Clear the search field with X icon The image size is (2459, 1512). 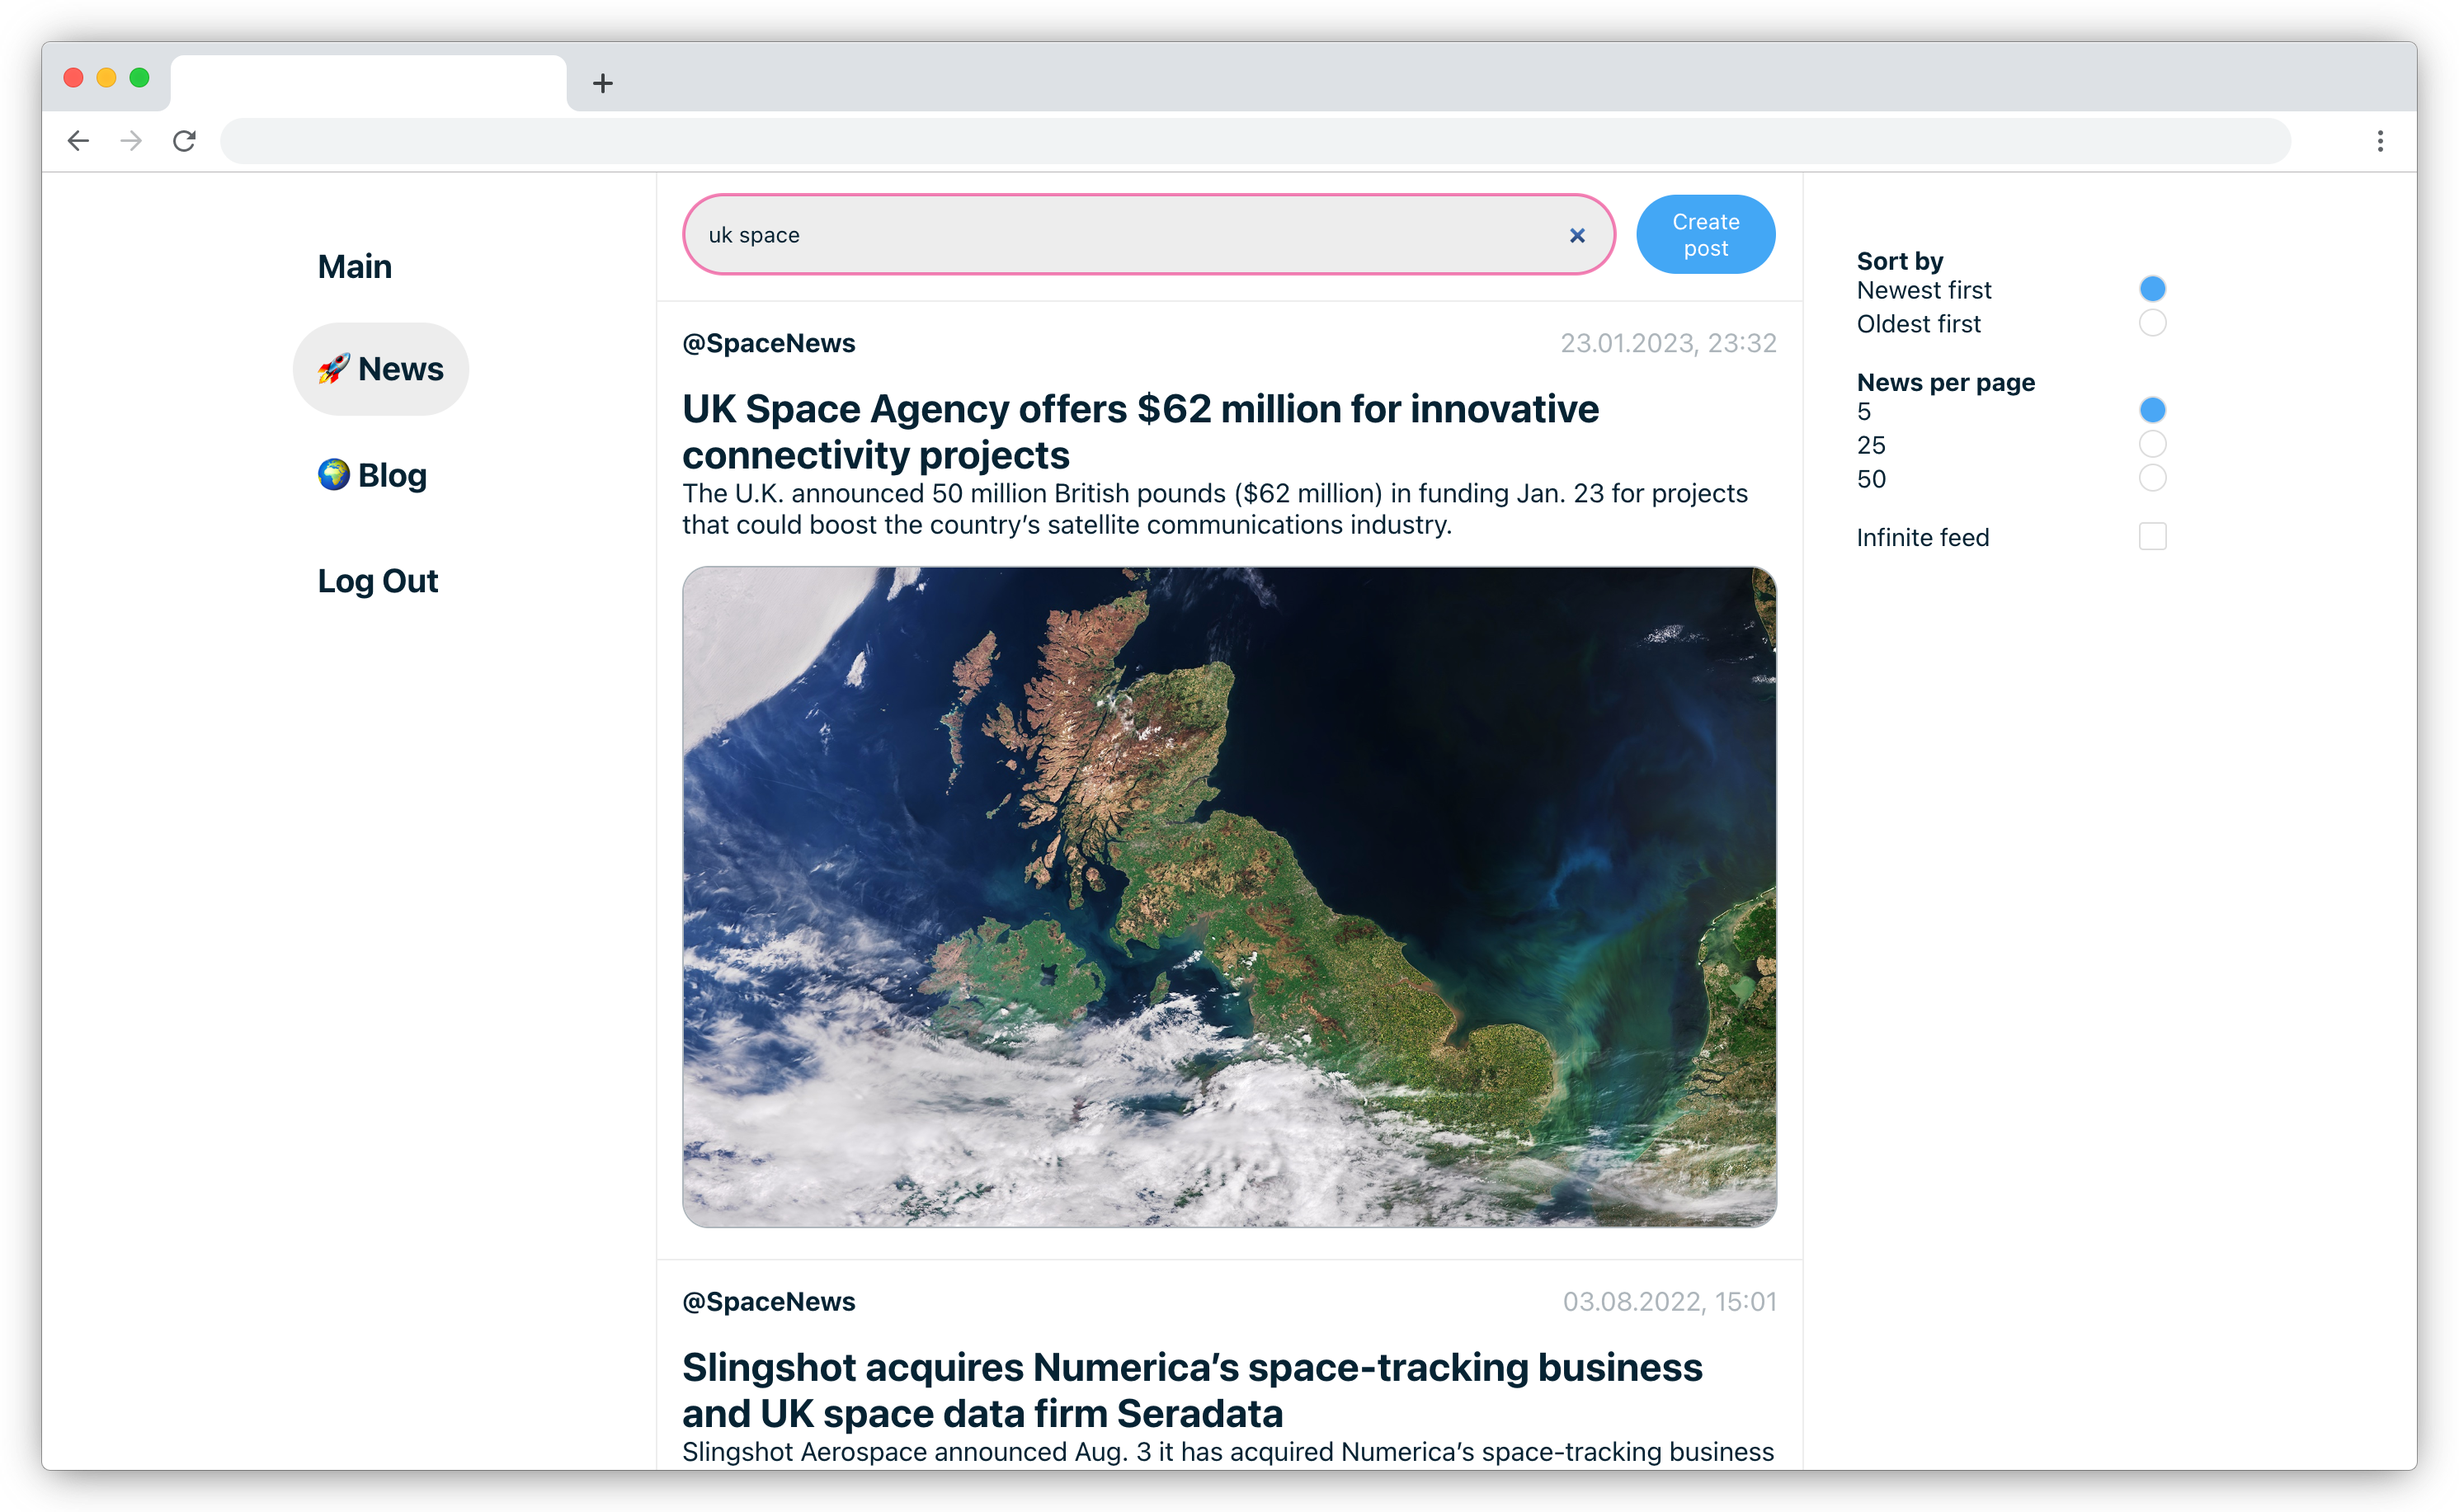click(x=1577, y=235)
